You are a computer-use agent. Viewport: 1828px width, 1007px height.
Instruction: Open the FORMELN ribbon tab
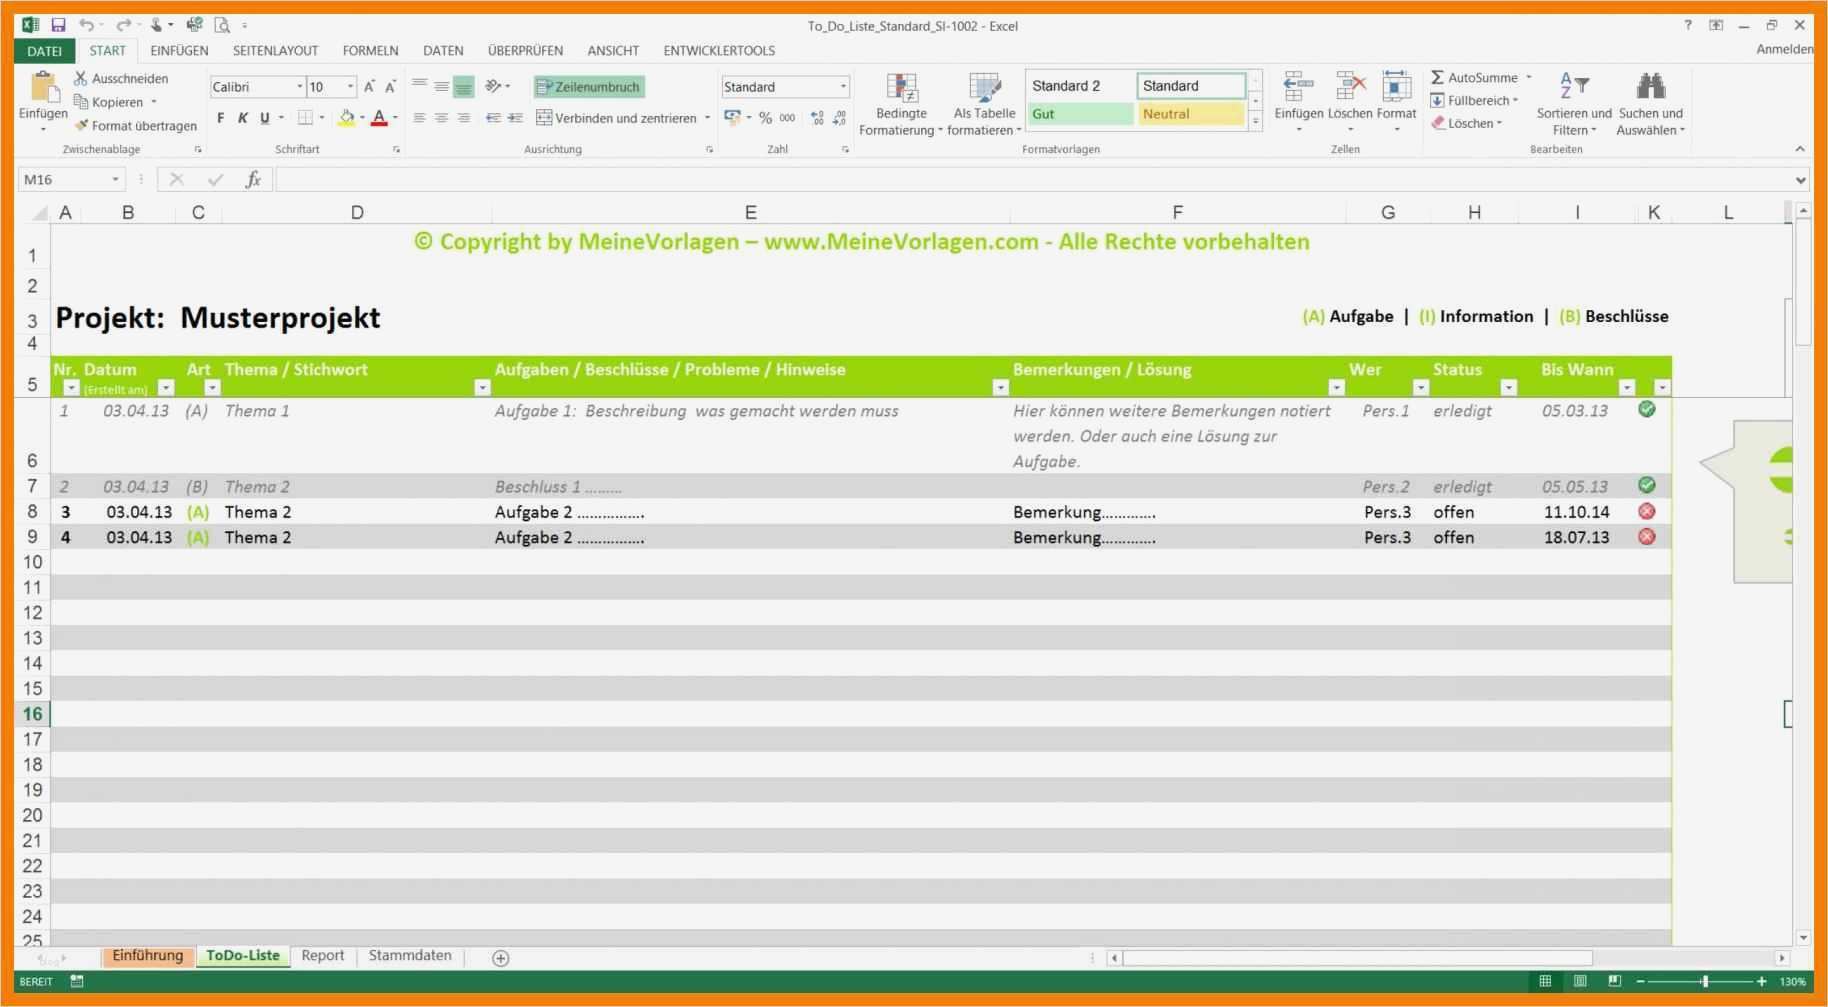pos(370,50)
